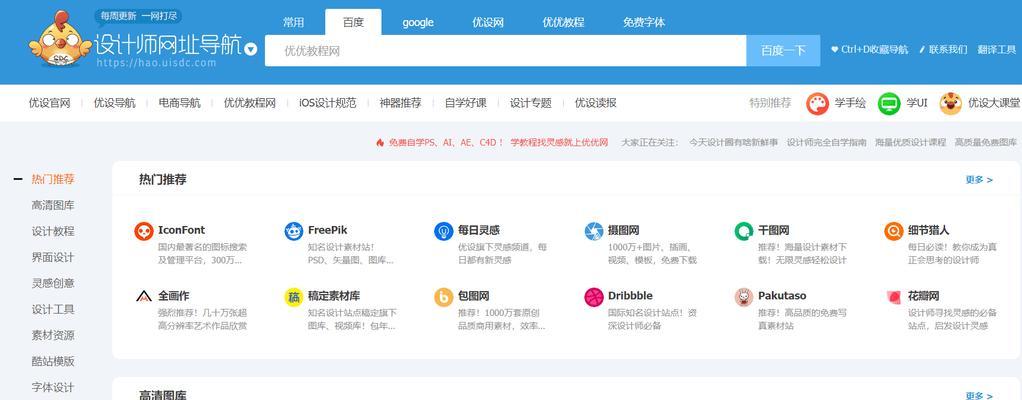Open the FreePik robot icon
This screenshot has width=1022, height=400.
(x=293, y=231)
